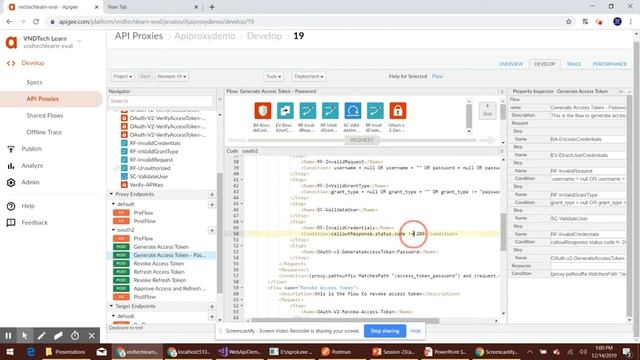640x360 pixels.
Task: Open the Admin gear icon
Action: [x=11, y=182]
